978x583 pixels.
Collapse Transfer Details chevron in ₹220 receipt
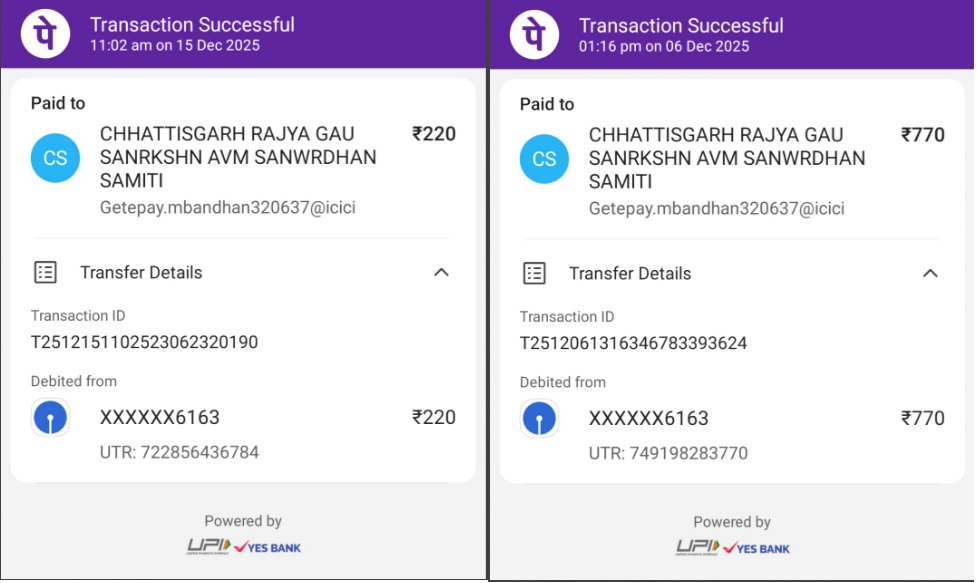click(441, 272)
